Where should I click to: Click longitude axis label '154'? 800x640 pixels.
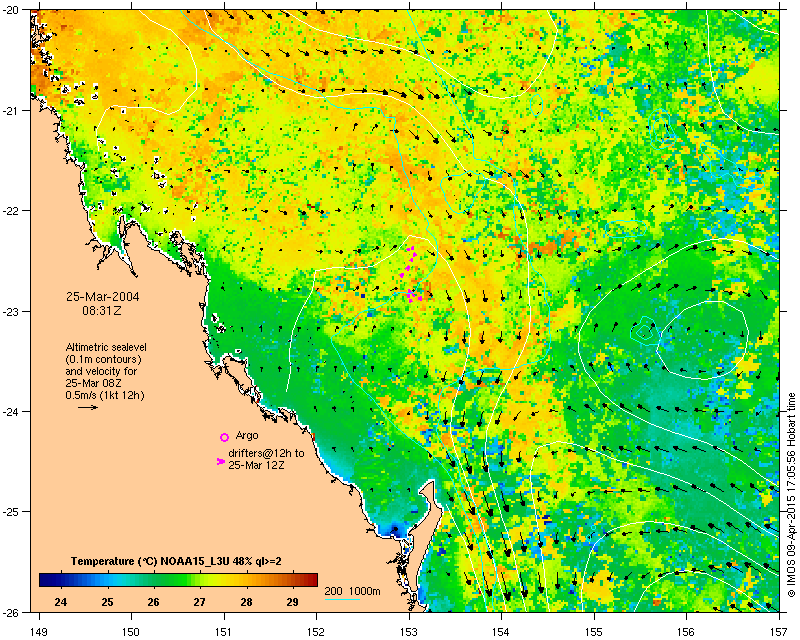pos(502,632)
